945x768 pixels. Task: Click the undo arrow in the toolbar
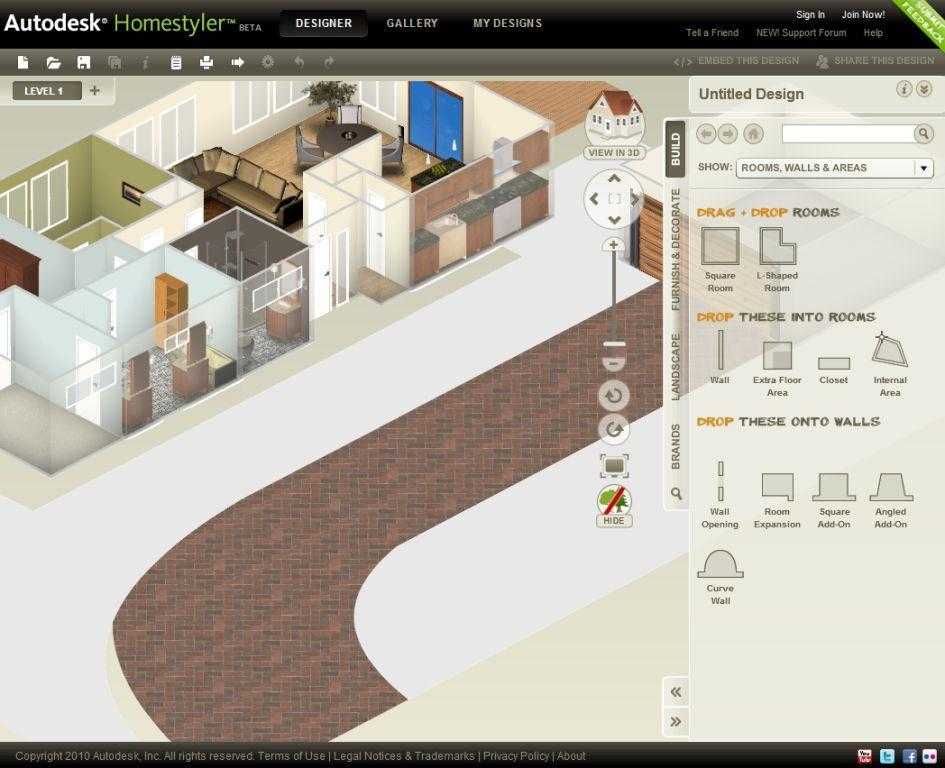pos(299,61)
